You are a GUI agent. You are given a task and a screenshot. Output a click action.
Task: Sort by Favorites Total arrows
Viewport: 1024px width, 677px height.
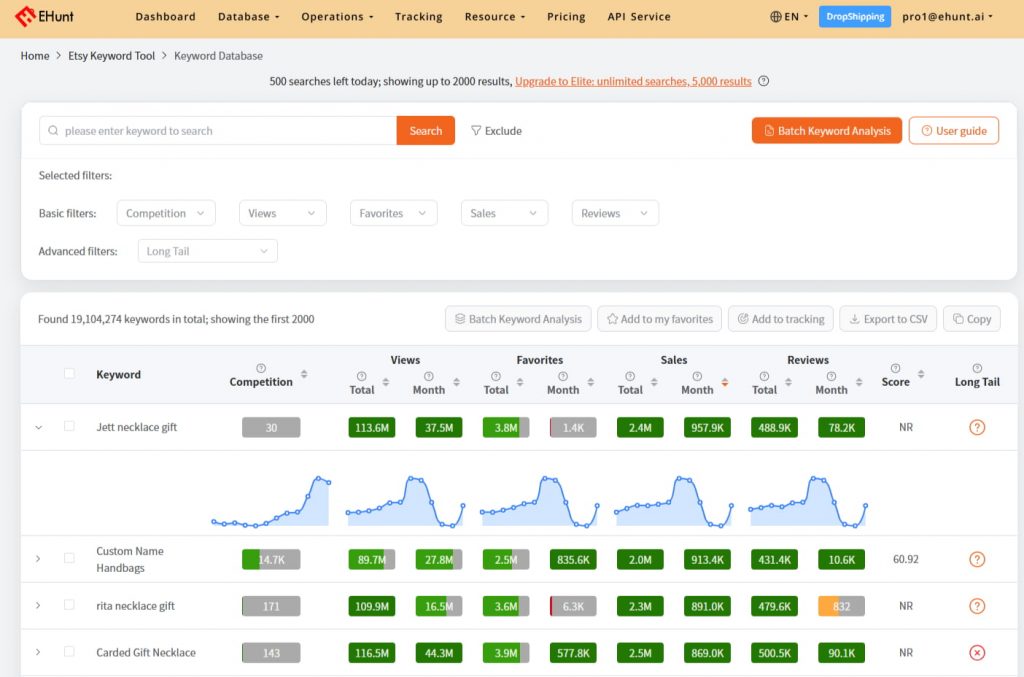pos(520,382)
